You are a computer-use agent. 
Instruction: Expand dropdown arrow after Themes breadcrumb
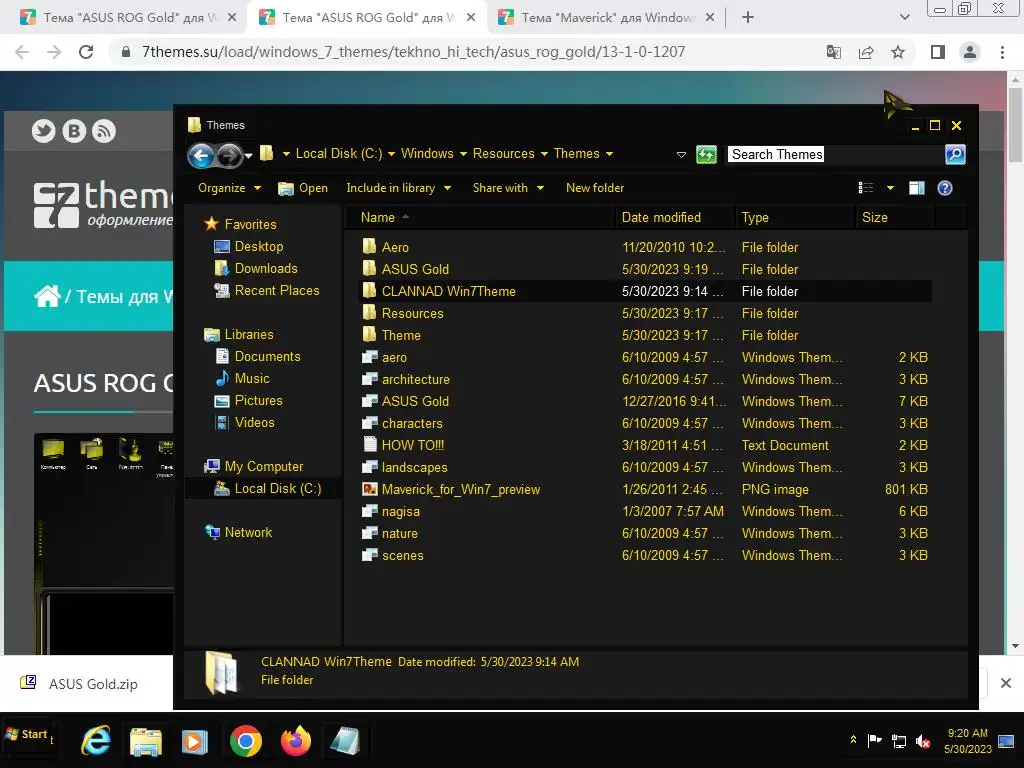click(x=609, y=154)
